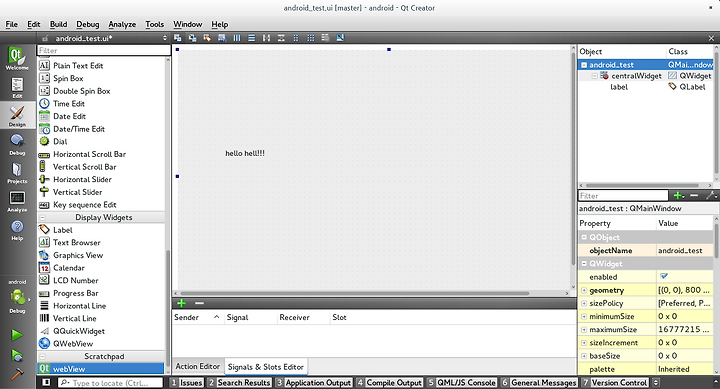Open the Analyze mode
The height and width of the screenshot is (389, 720).
click(17, 201)
